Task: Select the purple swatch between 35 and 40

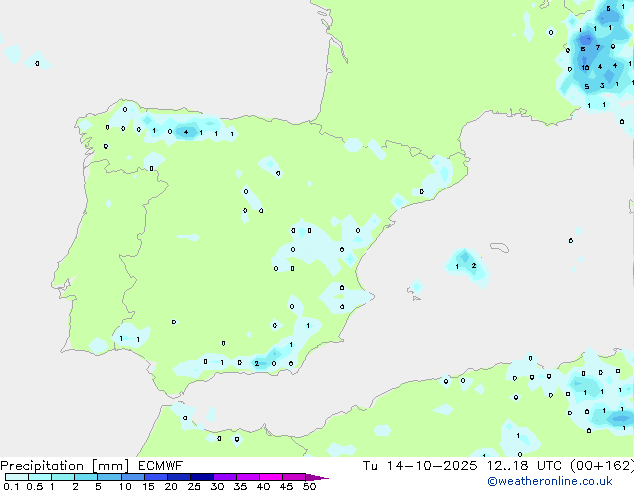Action: coord(251,478)
